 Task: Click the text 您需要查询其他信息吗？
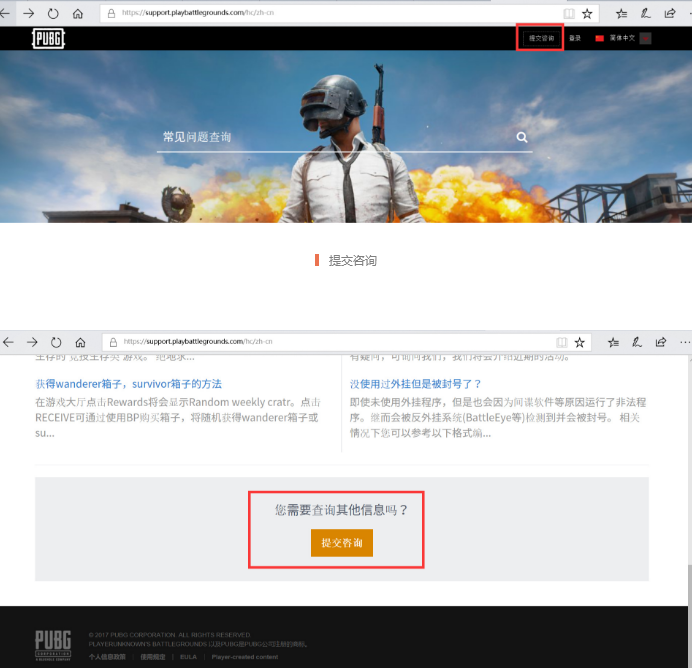coord(342,510)
